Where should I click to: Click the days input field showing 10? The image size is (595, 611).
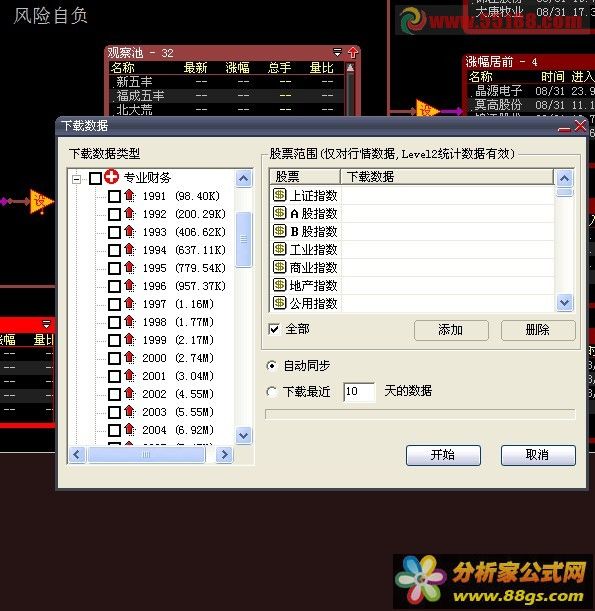(360, 392)
